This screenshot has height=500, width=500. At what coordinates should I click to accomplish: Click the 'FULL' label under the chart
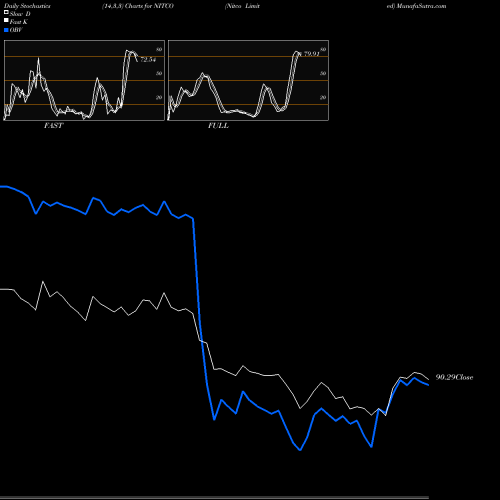click(218, 126)
